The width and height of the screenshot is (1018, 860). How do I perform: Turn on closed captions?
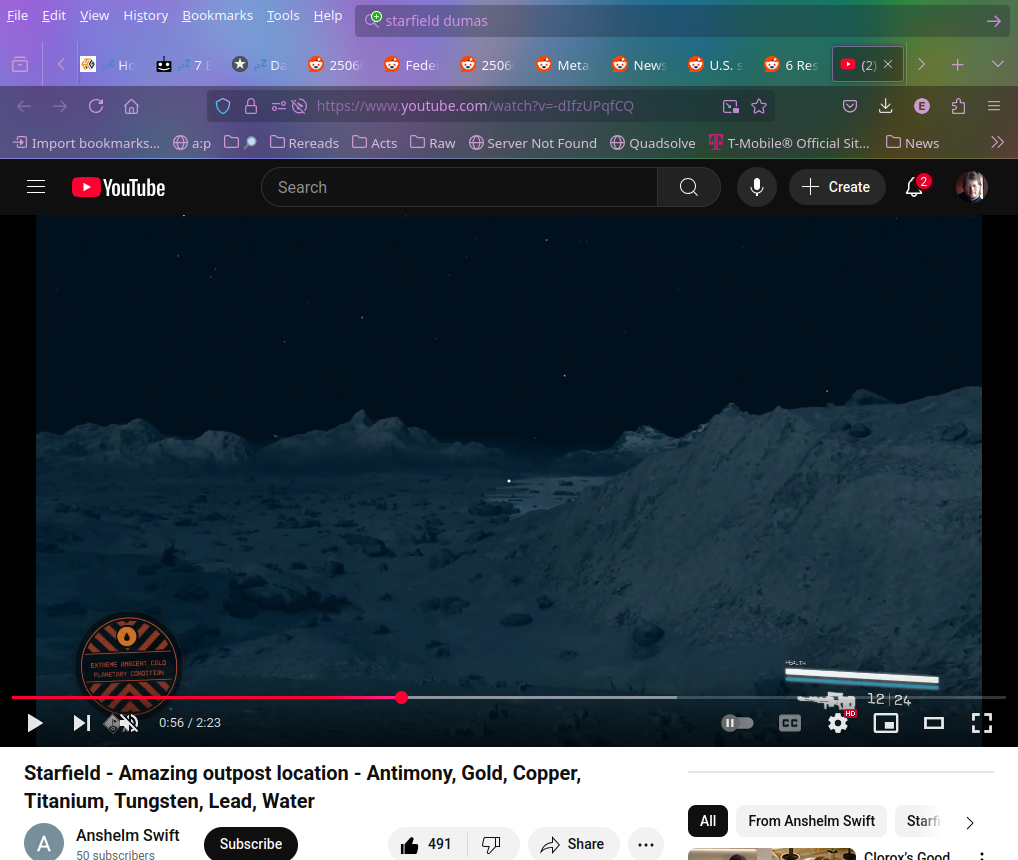point(790,723)
